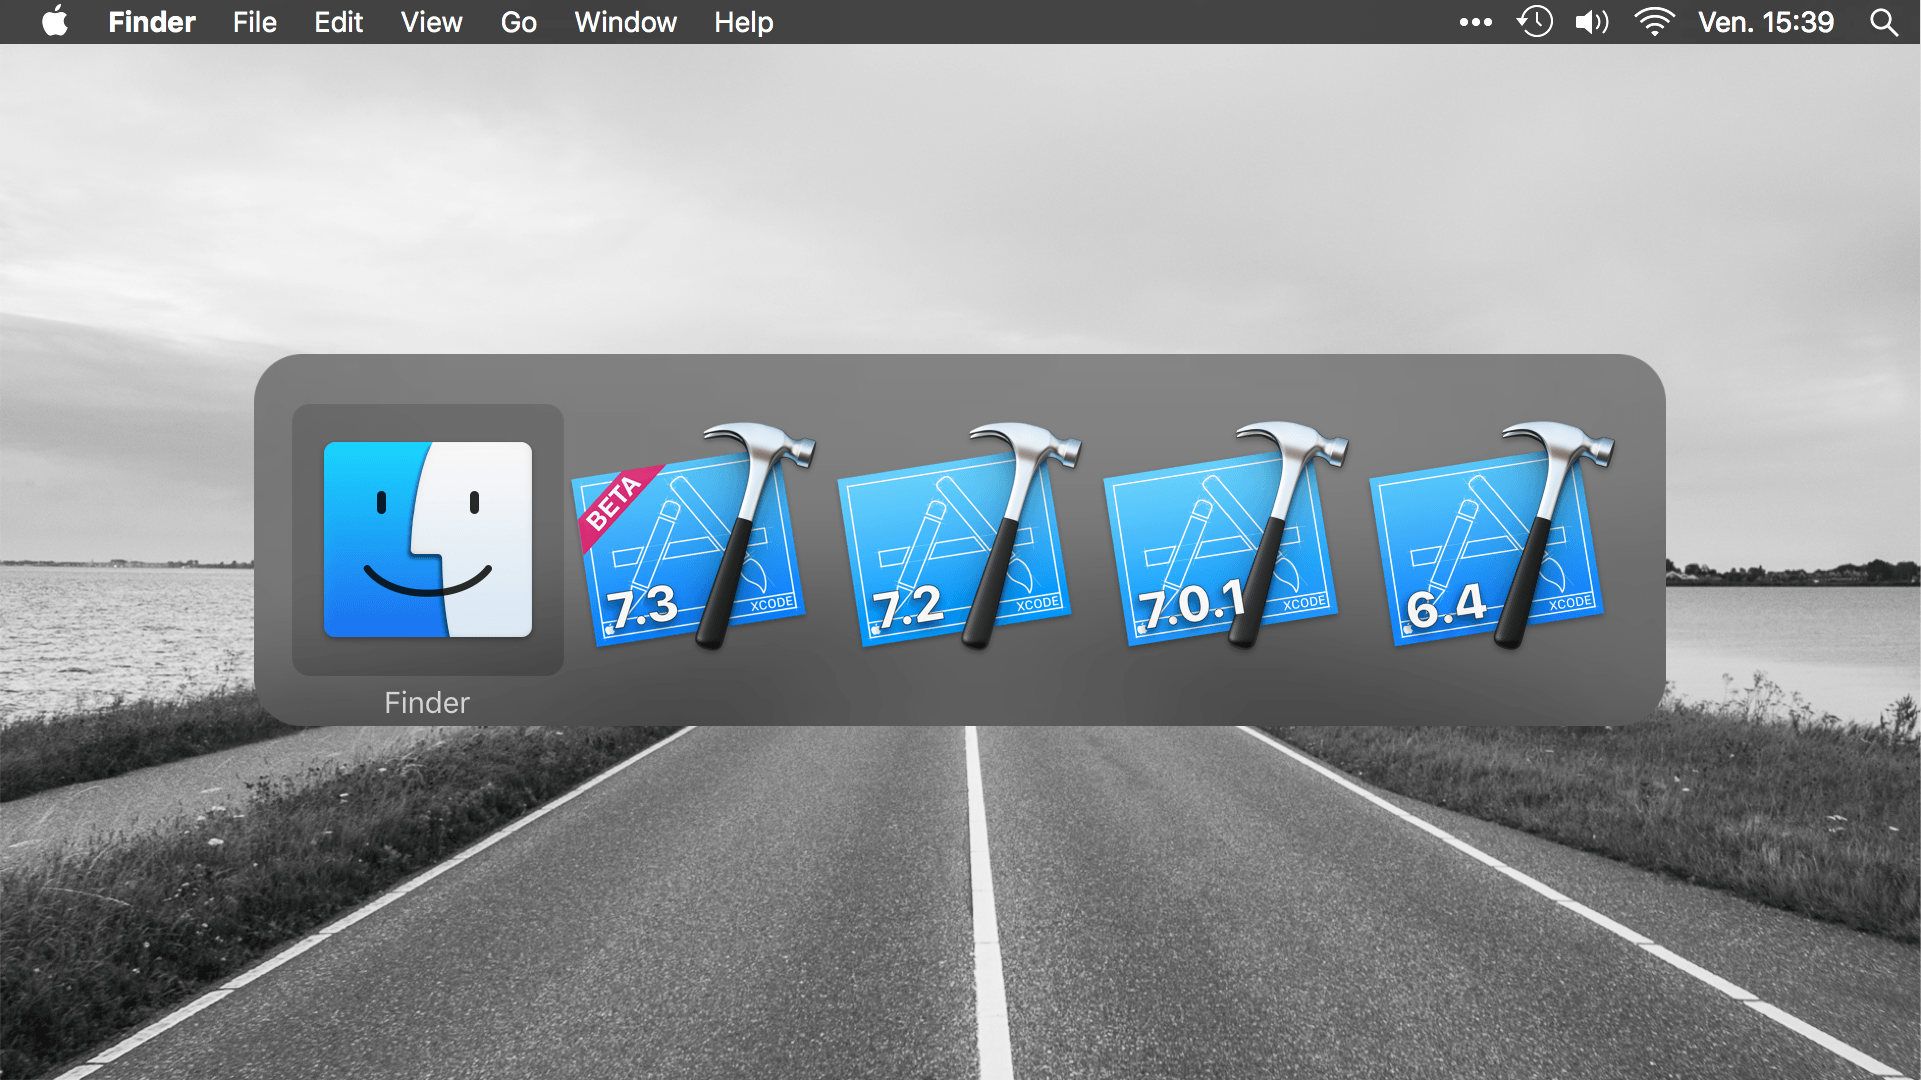This screenshot has height=1080, width=1921.
Task: Open the Edit menu
Action: coord(338,22)
